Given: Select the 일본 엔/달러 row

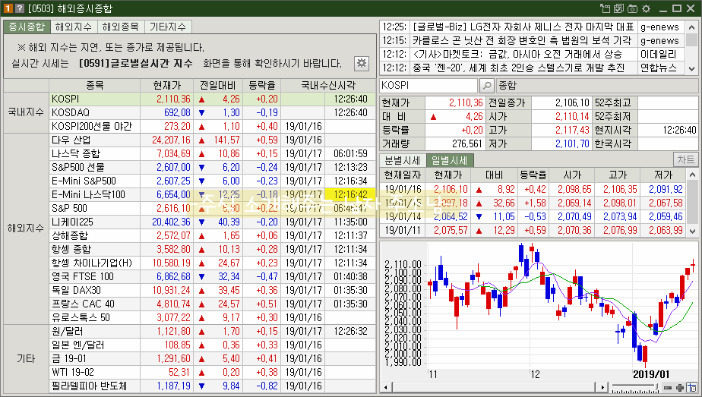Looking at the screenshot, I should (213, 345).
